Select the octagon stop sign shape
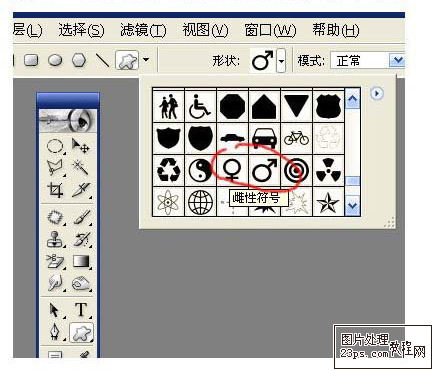Screen dimensions: 433x370 (232, 106)
